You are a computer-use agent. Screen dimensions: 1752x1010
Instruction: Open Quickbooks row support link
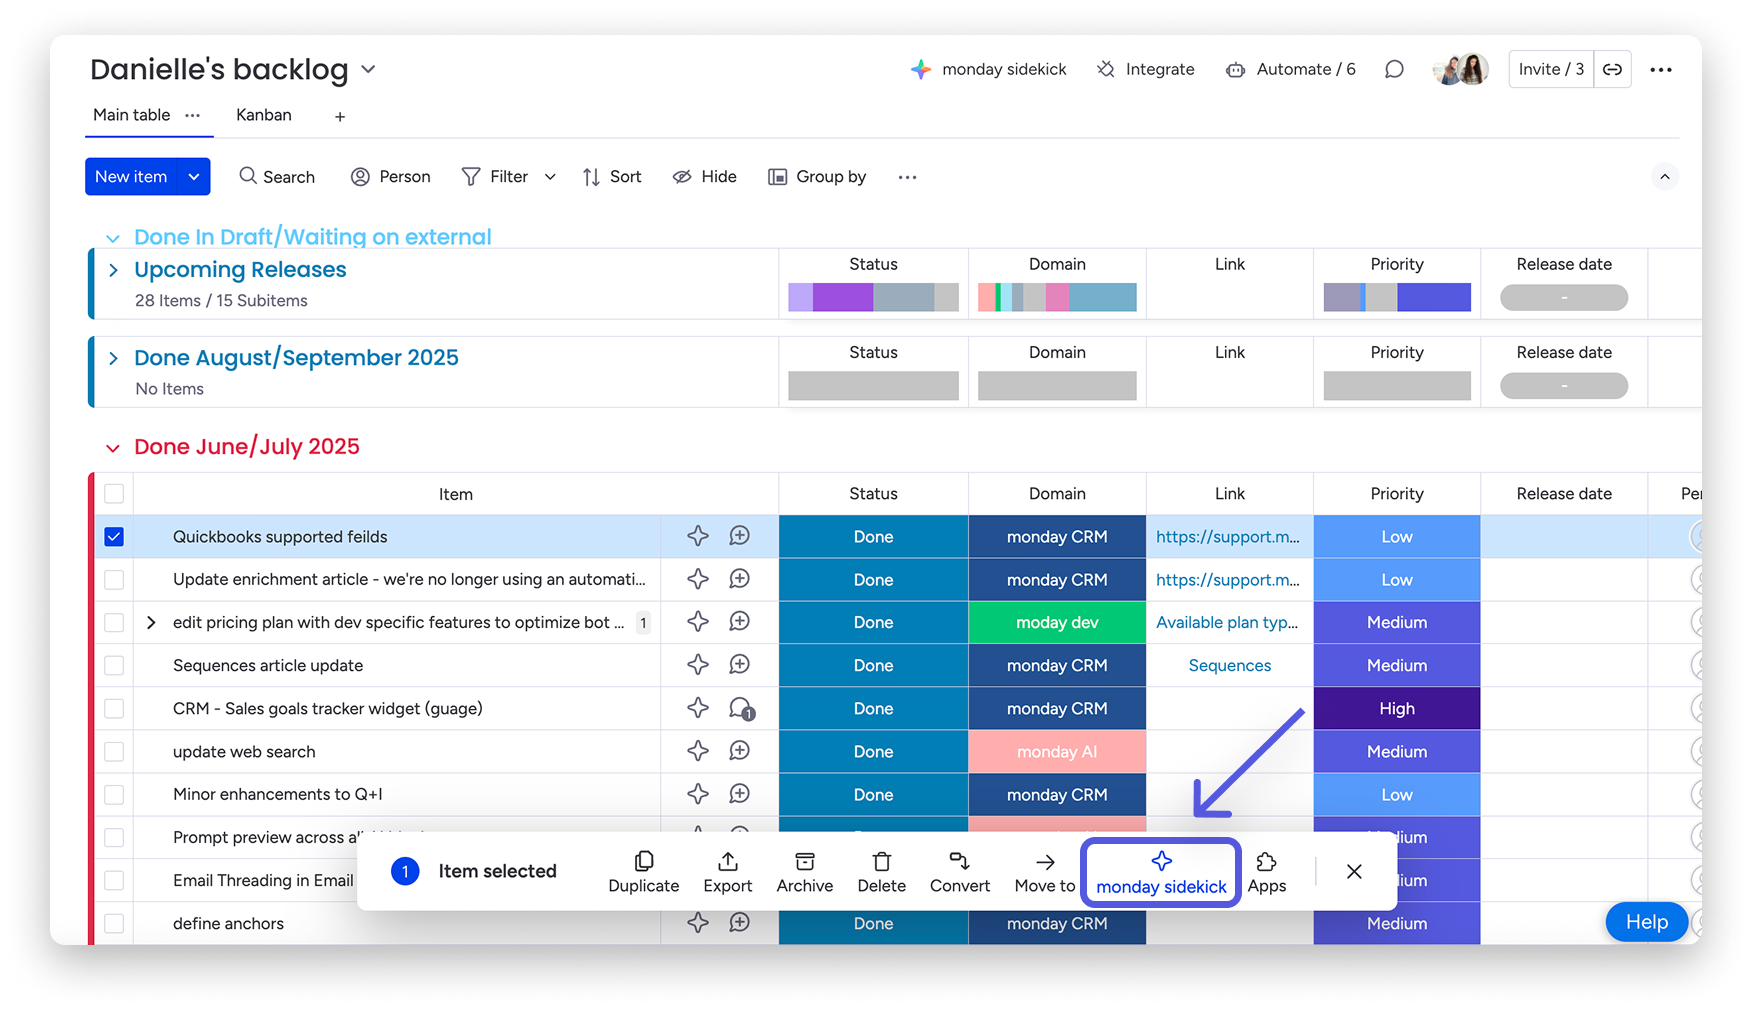1228,536
